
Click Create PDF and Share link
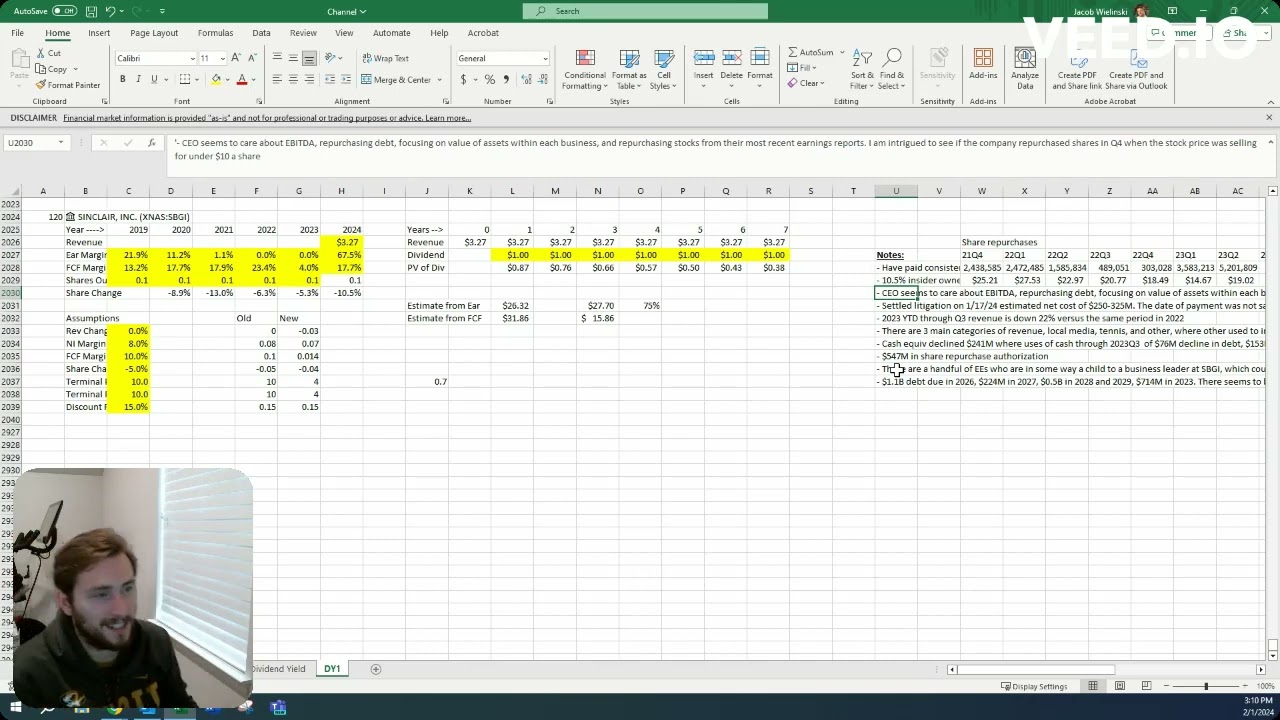point(1077,69)
